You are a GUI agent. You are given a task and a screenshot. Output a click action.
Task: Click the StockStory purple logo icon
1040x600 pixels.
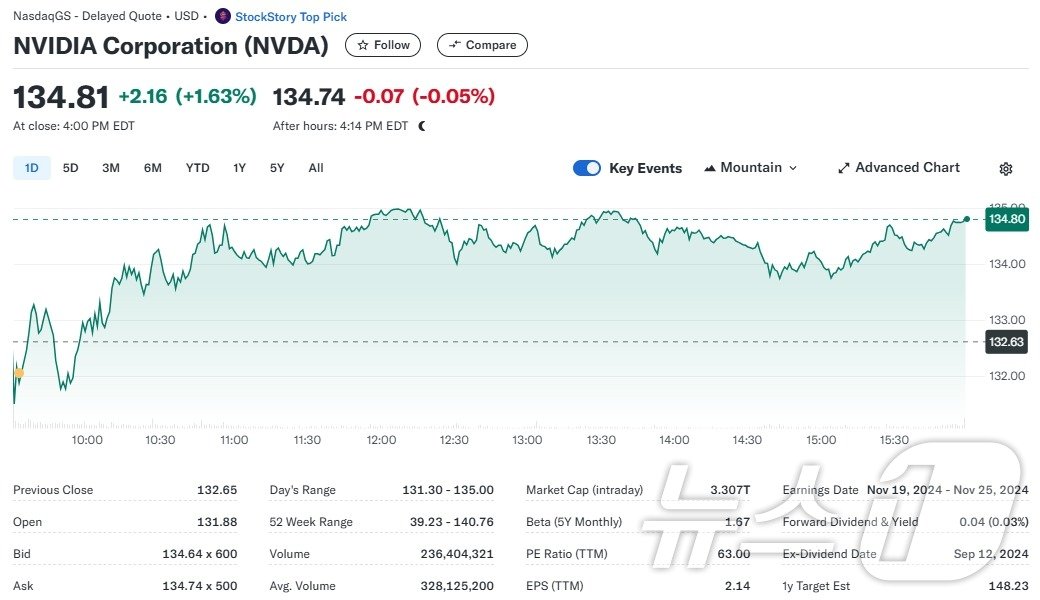click(223, 16)
